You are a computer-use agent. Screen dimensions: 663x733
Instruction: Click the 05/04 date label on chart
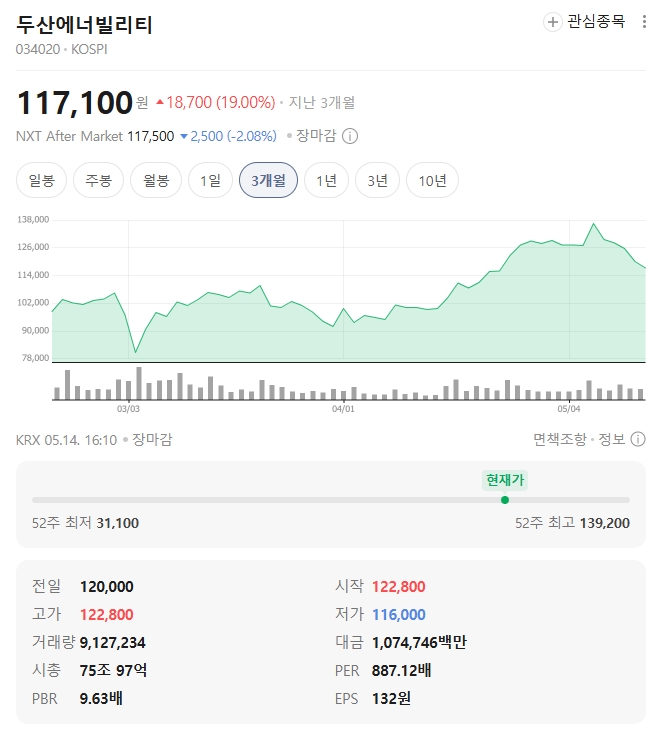click(x=569, y=409)
